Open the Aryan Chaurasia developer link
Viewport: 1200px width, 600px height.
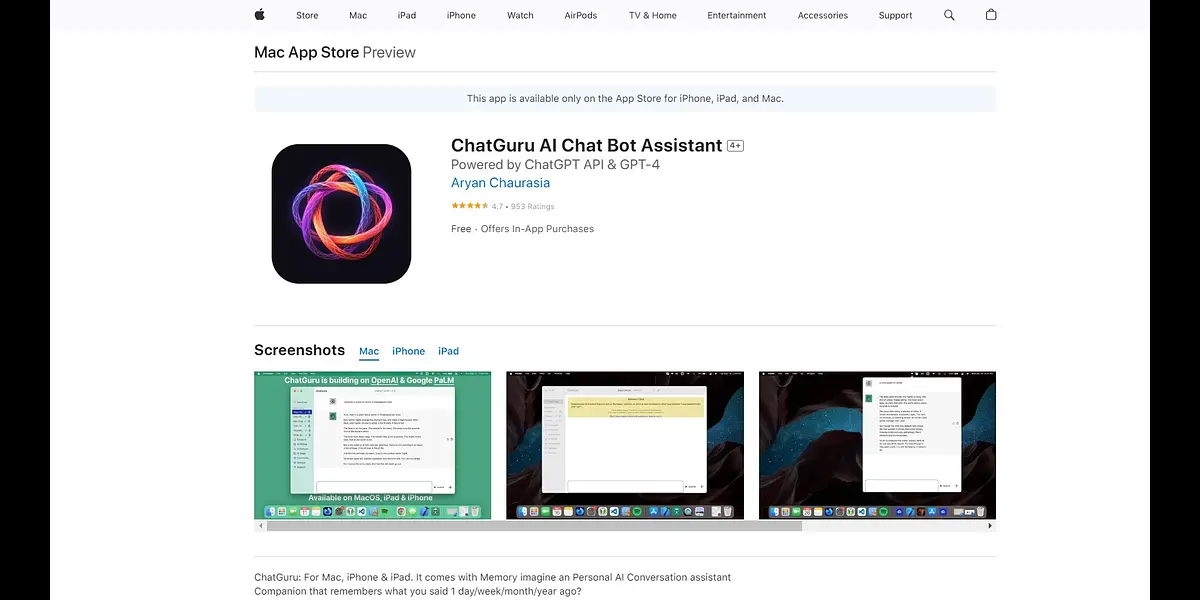pos(500,183)
